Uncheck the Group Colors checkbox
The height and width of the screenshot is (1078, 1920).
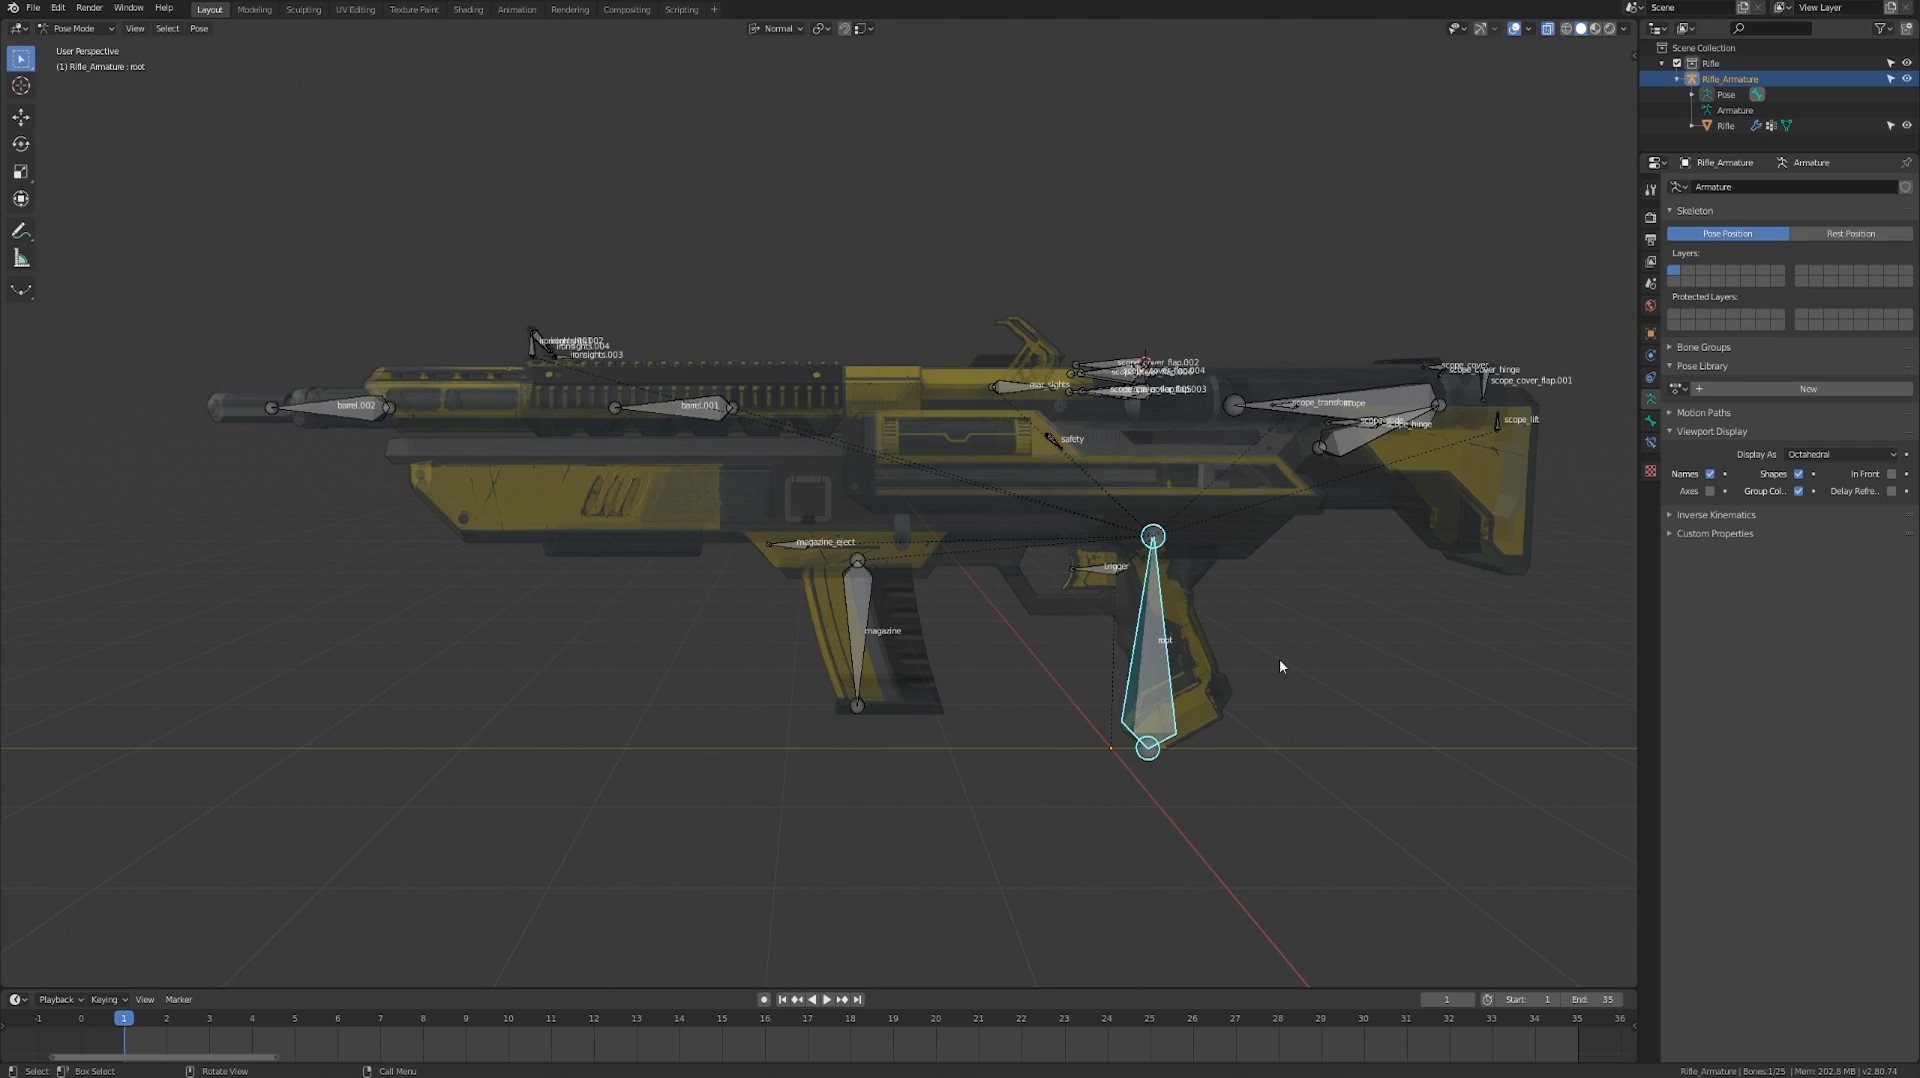pos(1798,491)
